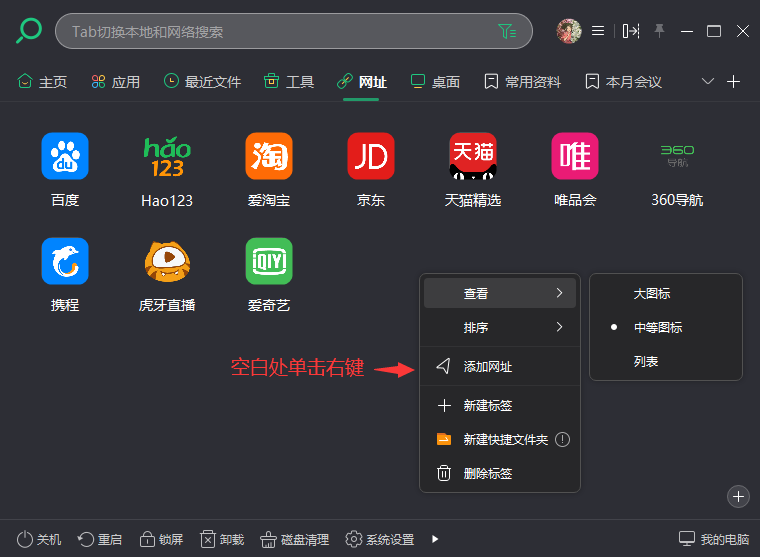Switch to the 本月会议 tab
The width and height of the screenshot is (760, 557).
[x=623, y=81]
